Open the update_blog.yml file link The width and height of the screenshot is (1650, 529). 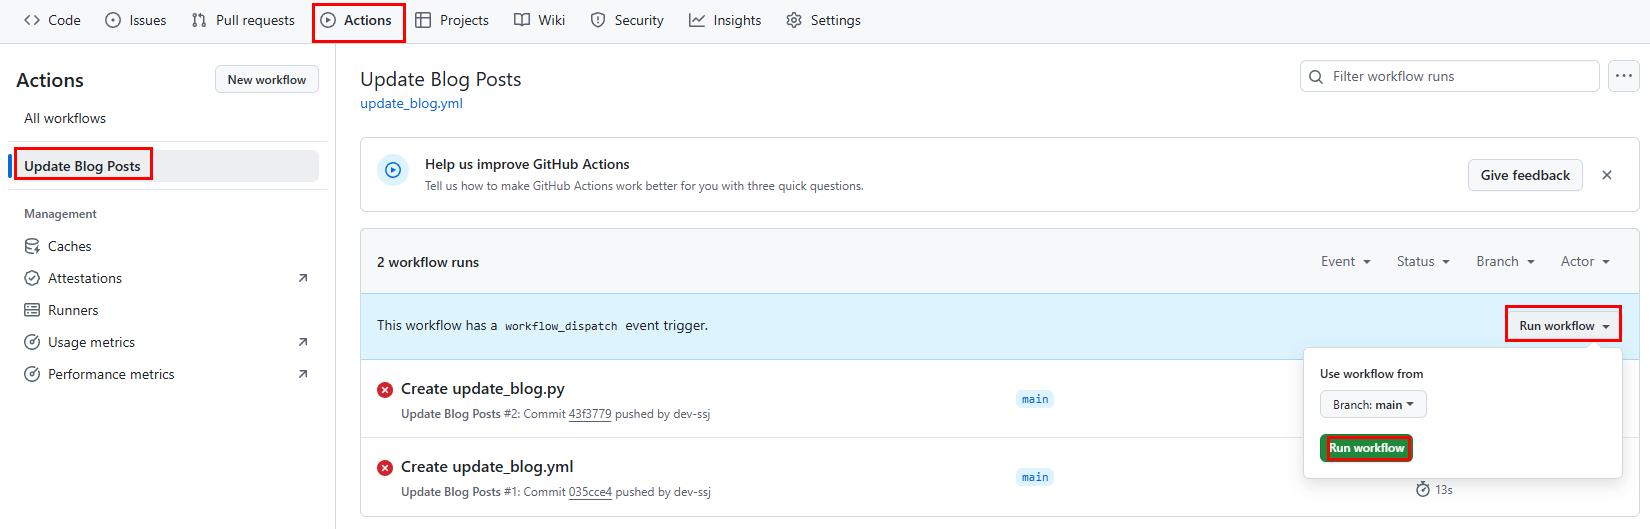[x=411, y=103]
